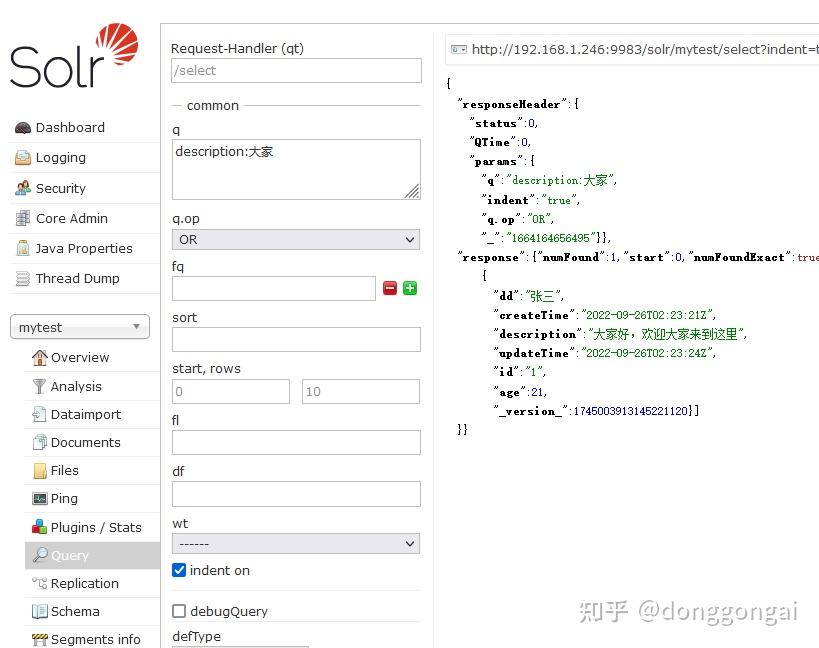The image size is (819, 648).
Task: Open the q.op dropdown set to OR
Action: 295,239
